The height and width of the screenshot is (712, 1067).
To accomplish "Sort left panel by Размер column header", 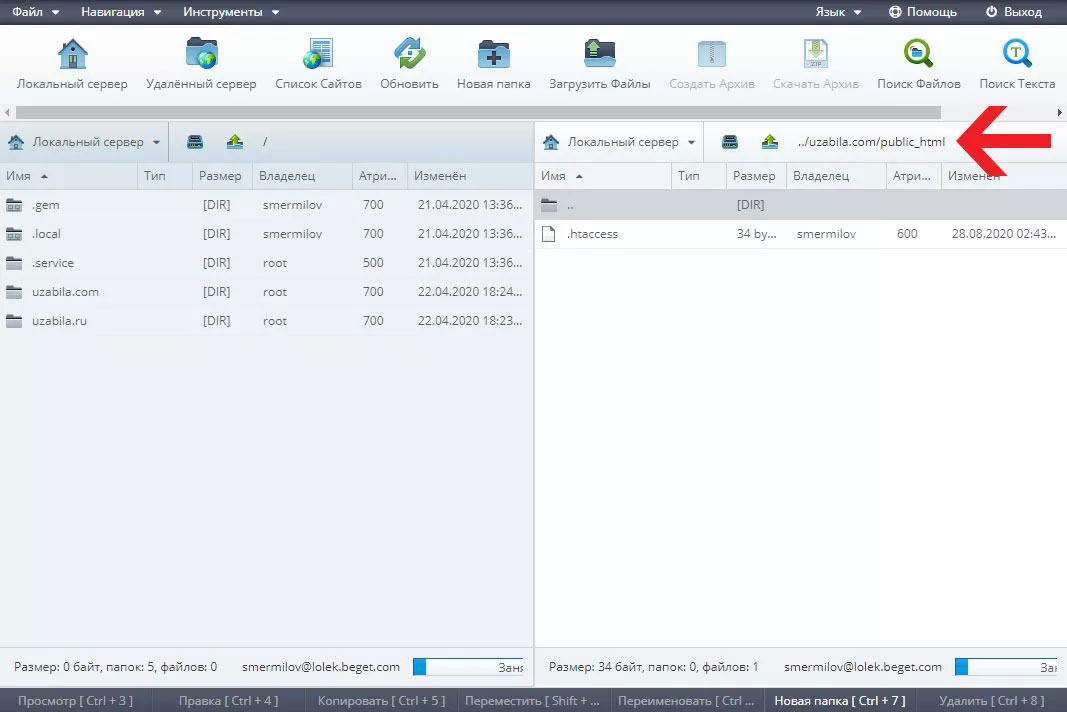I will pos(219,176).
